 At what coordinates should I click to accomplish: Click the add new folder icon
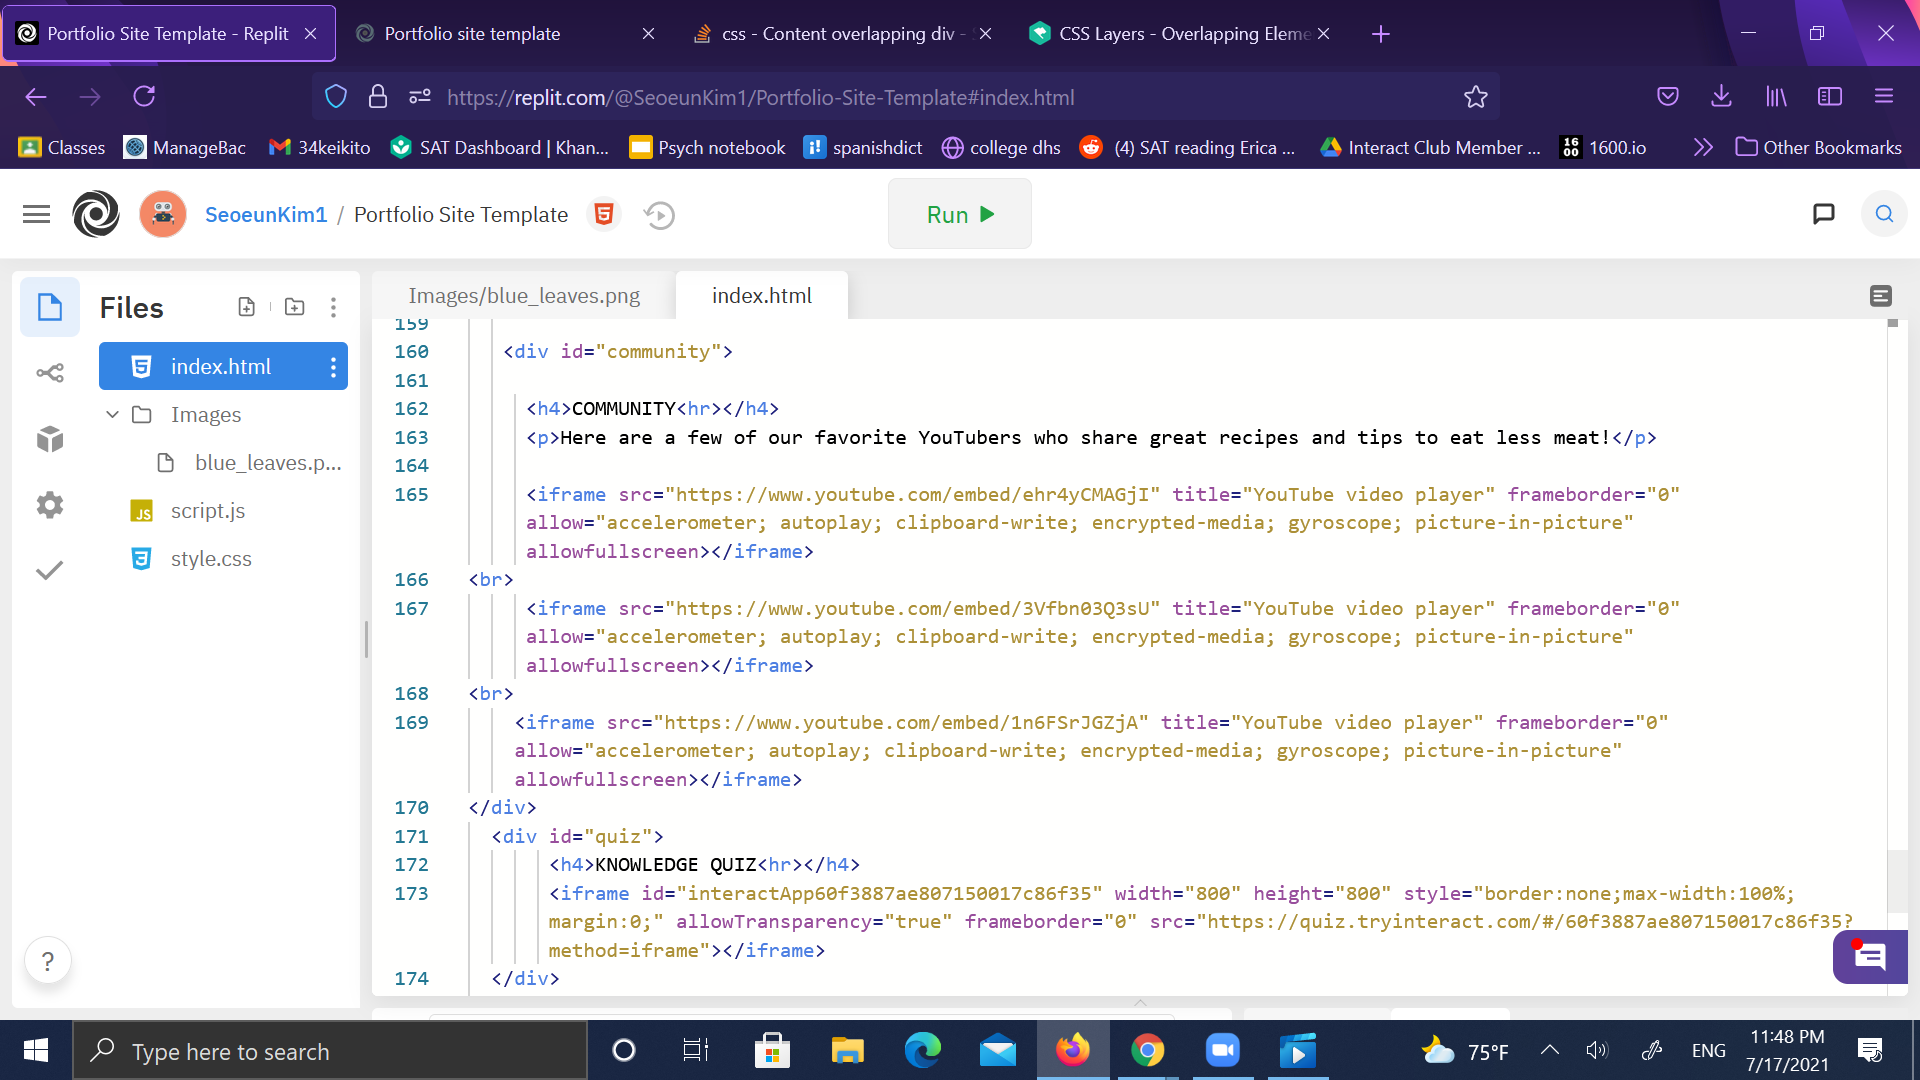tap(294, 307)
